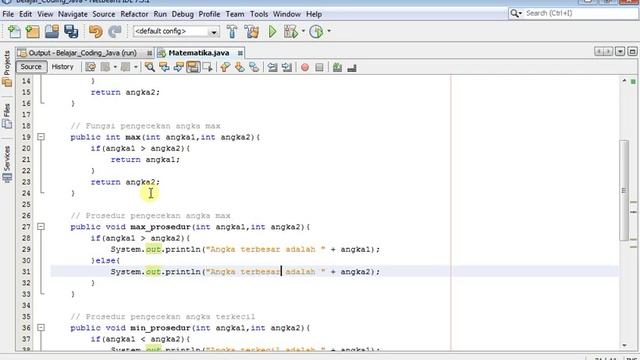
Task: Start macro recording with red circle icon
Action: pyautogui.click(x=305, y=67)
